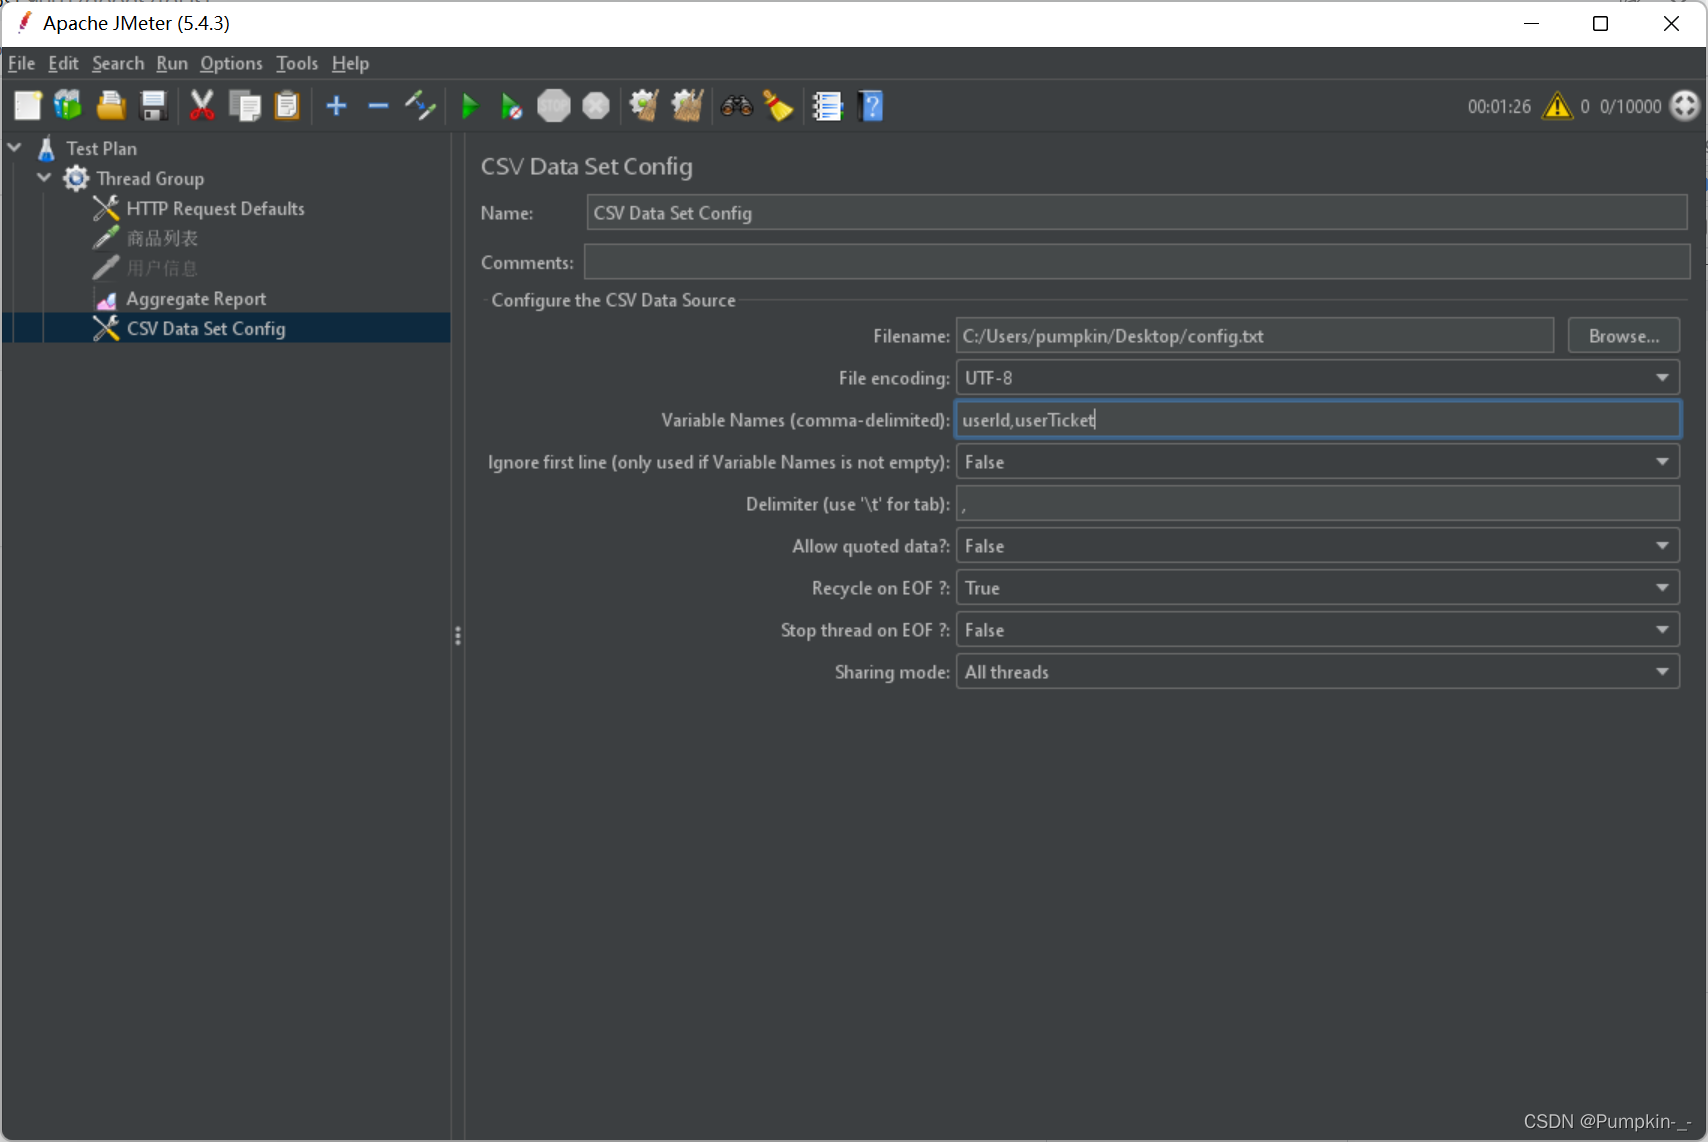Click Start no pauses icon
The image size is (1708, 1142).
point(511,106)
